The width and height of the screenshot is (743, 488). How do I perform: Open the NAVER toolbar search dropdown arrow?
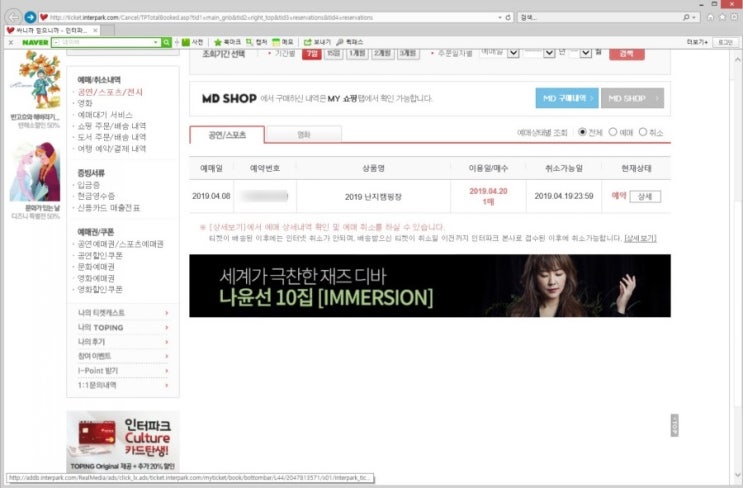(155, 43)
